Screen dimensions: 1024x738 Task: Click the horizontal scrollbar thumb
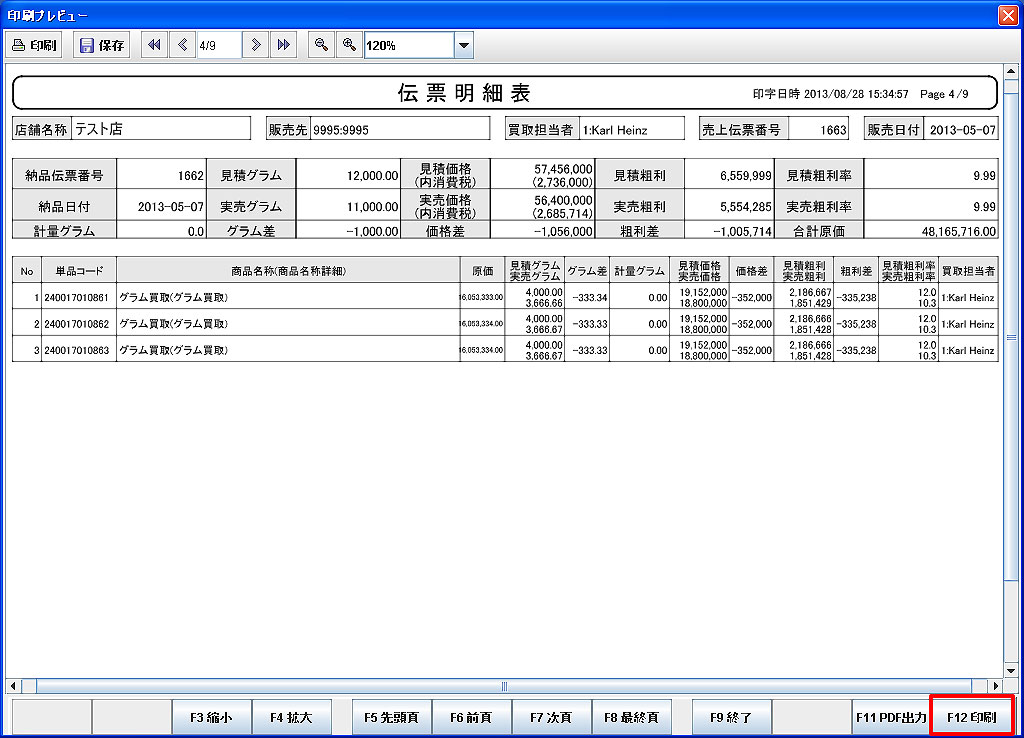pos(504,686)
